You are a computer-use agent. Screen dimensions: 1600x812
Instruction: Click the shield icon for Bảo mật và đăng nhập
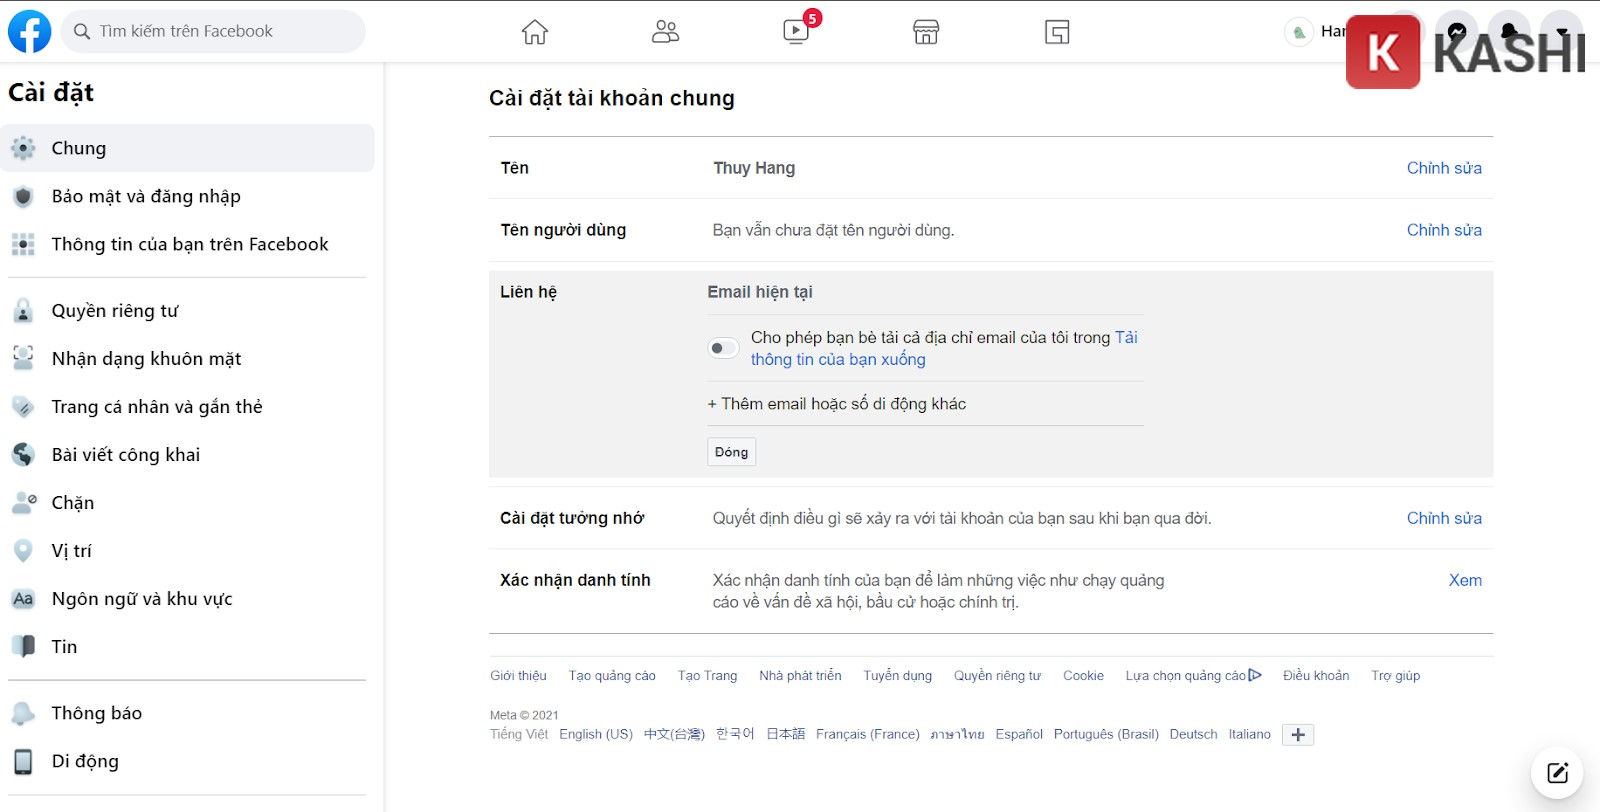point(23,196)
